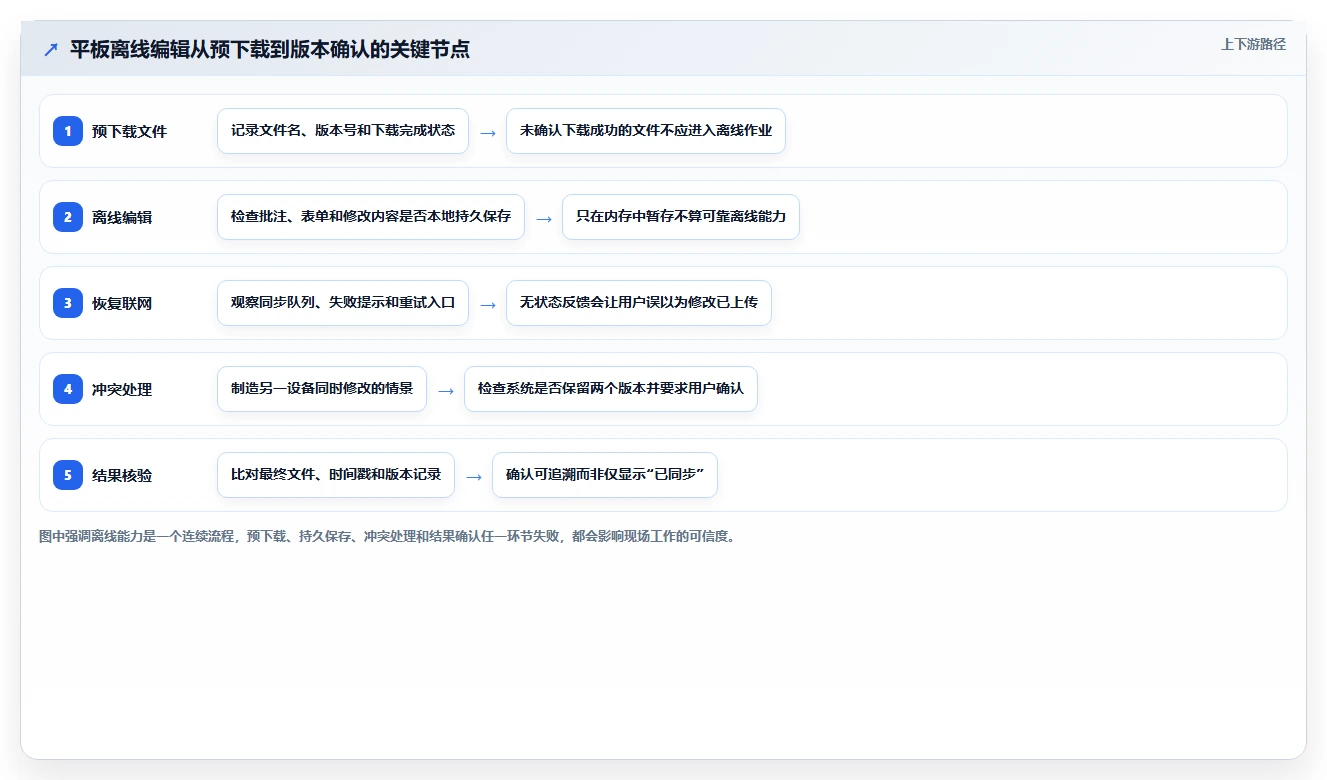Select the 冲突处理 step label
Image resolution: width=1327 pixels, height=780 pixels.
click(x=122, y=389)
